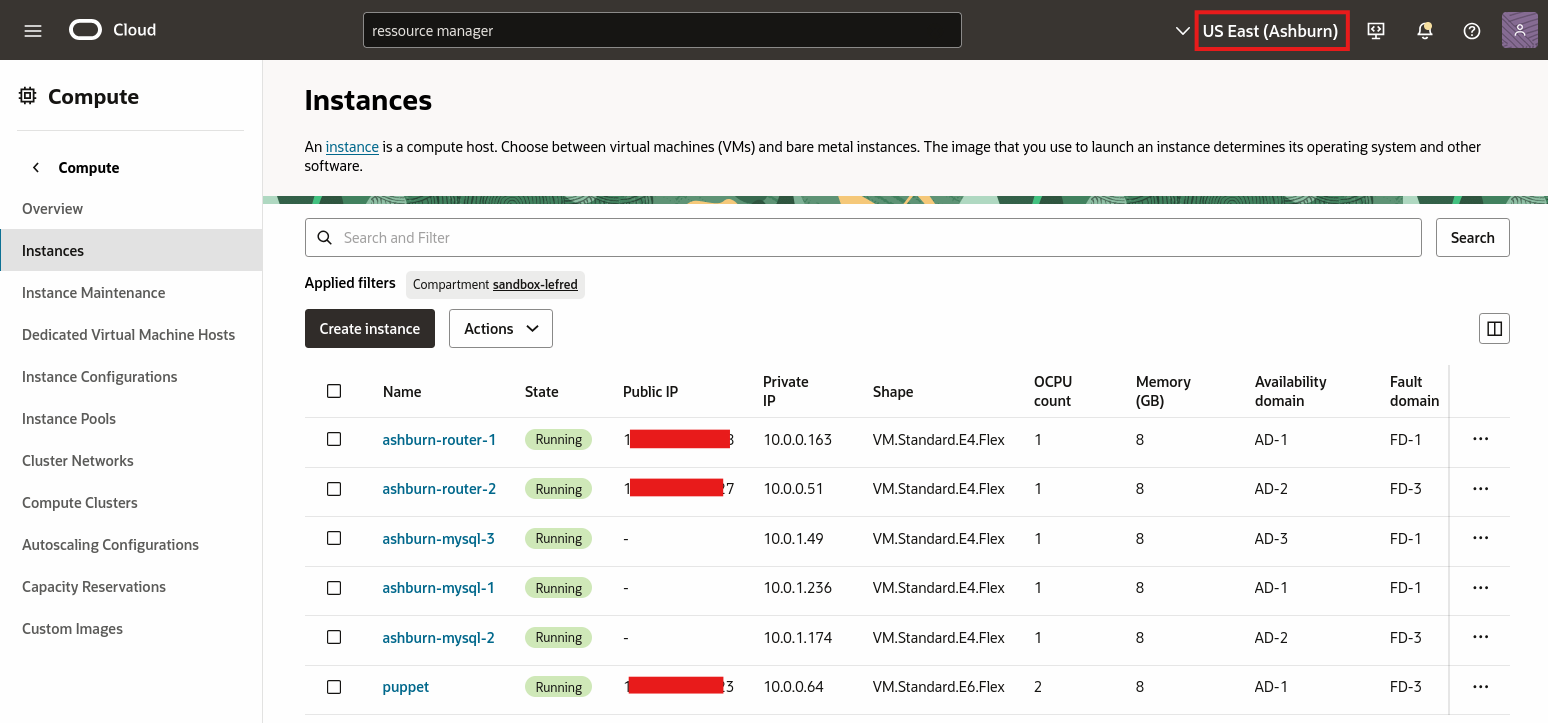Select the checkbox for ashburn-router-1
The width and height of the screenshot is (1548, 723).
(x=334, y=439)
